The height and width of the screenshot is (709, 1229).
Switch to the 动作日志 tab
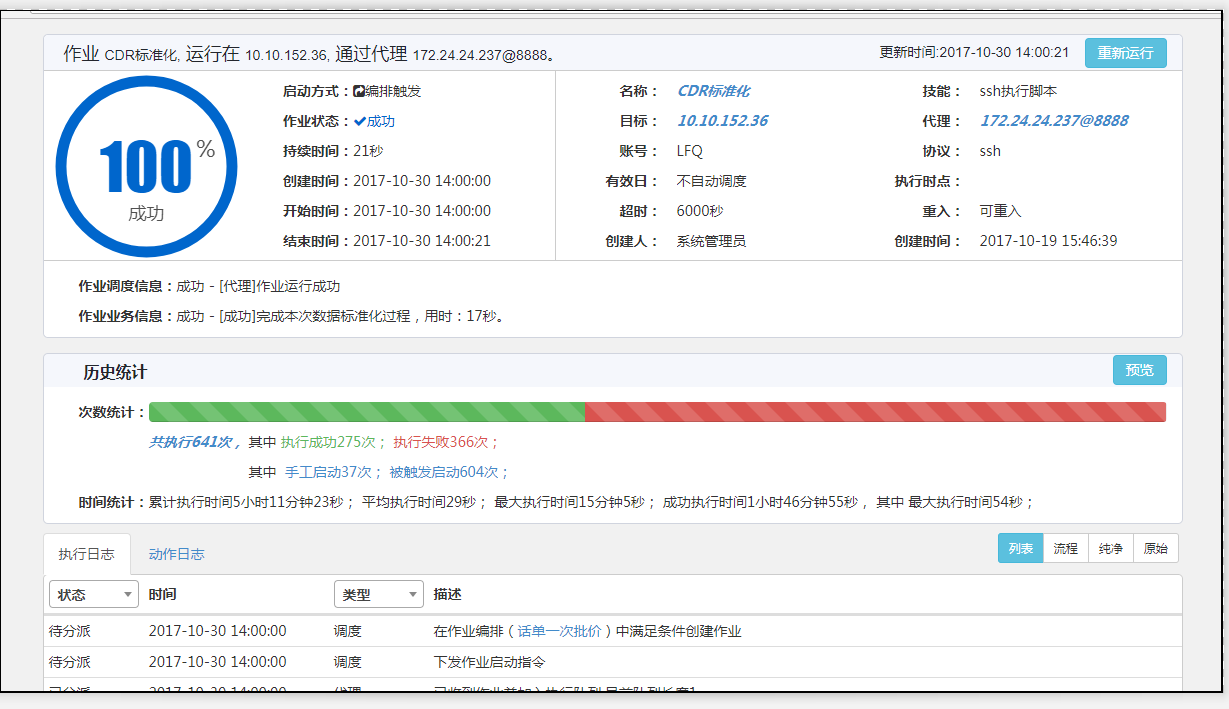[x=176, y=553]
